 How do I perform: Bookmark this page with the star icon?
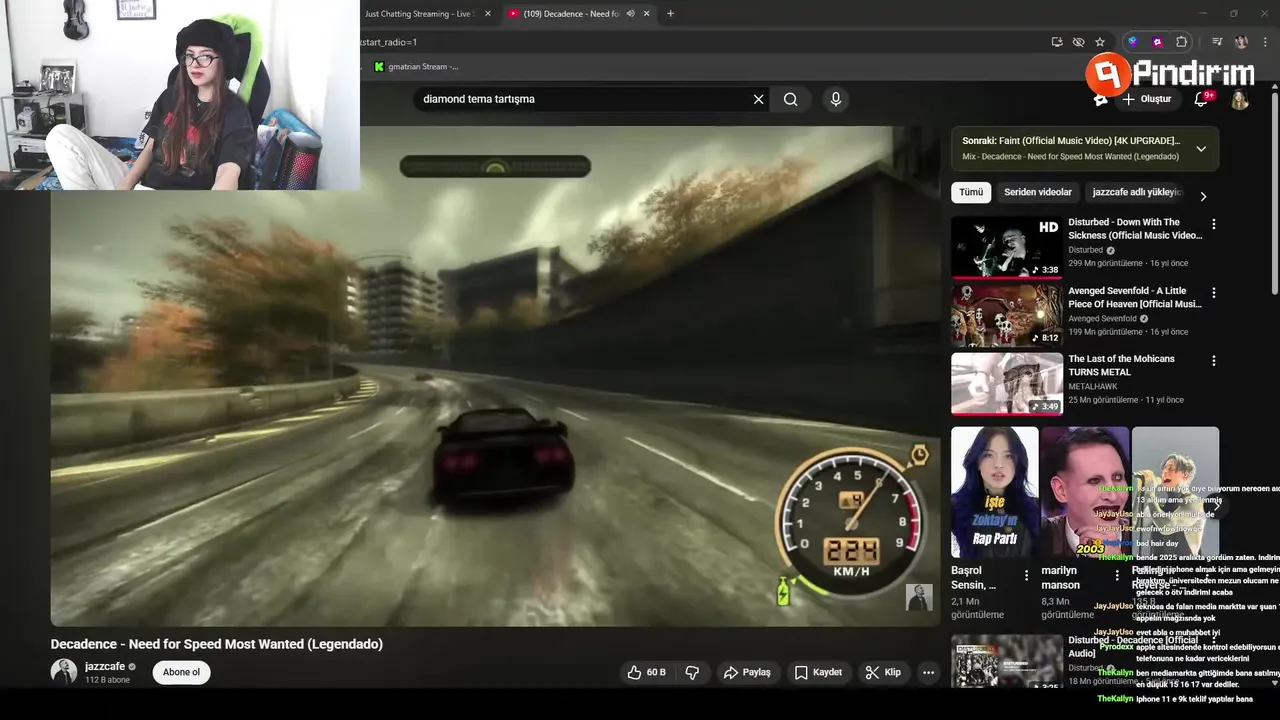pyautogui.click(x=1100, y=42)
